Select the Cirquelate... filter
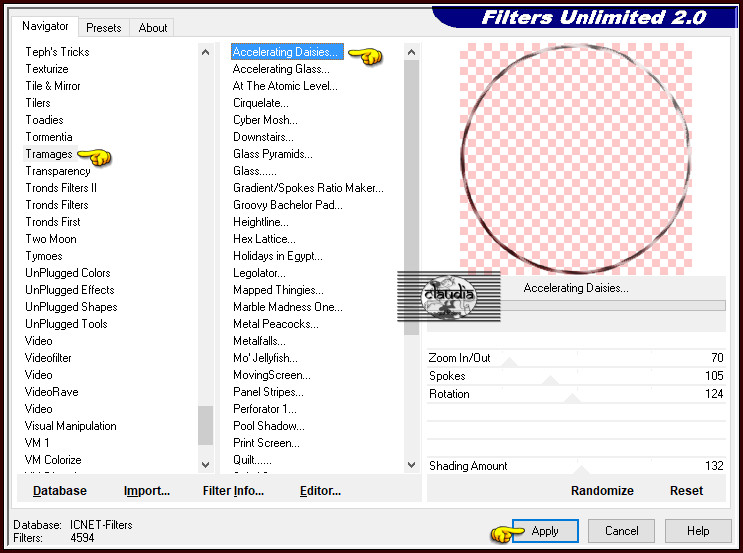 coord(261,103)
